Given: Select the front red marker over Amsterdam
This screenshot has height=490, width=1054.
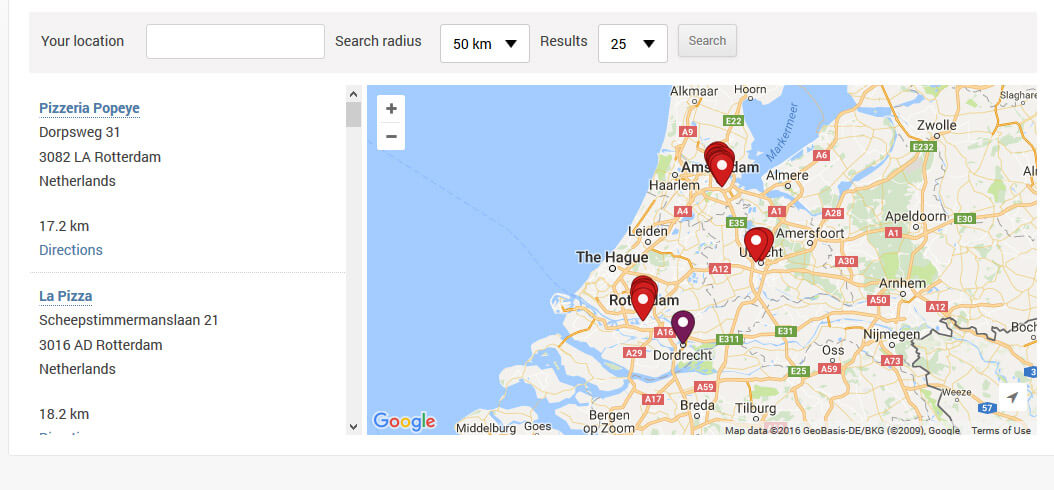Looking at the screenshot, I should pos(722,171).
